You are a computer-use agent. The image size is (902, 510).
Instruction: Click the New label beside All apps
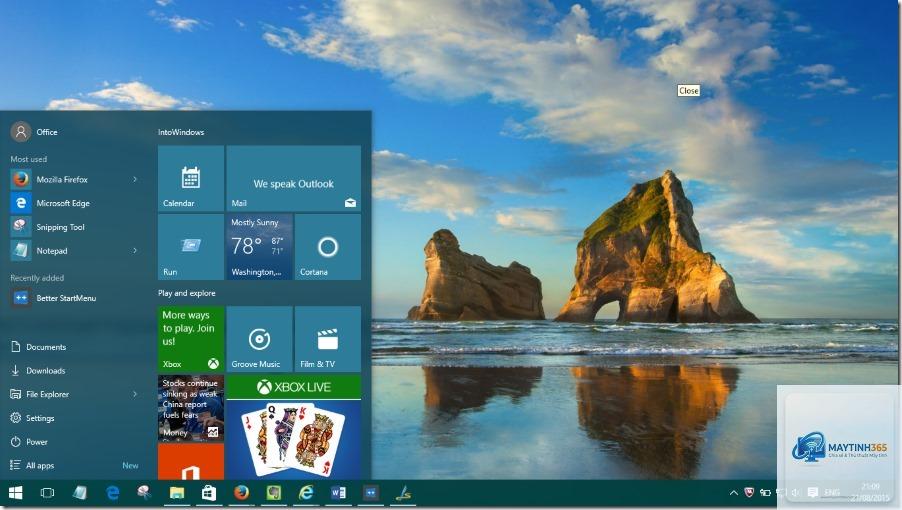[x=131, y=465]
